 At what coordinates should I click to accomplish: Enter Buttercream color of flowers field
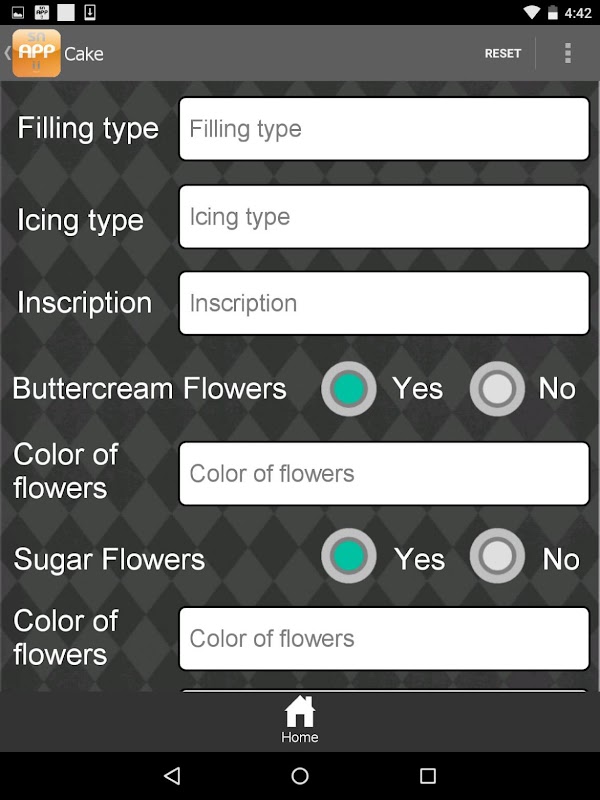384,473
